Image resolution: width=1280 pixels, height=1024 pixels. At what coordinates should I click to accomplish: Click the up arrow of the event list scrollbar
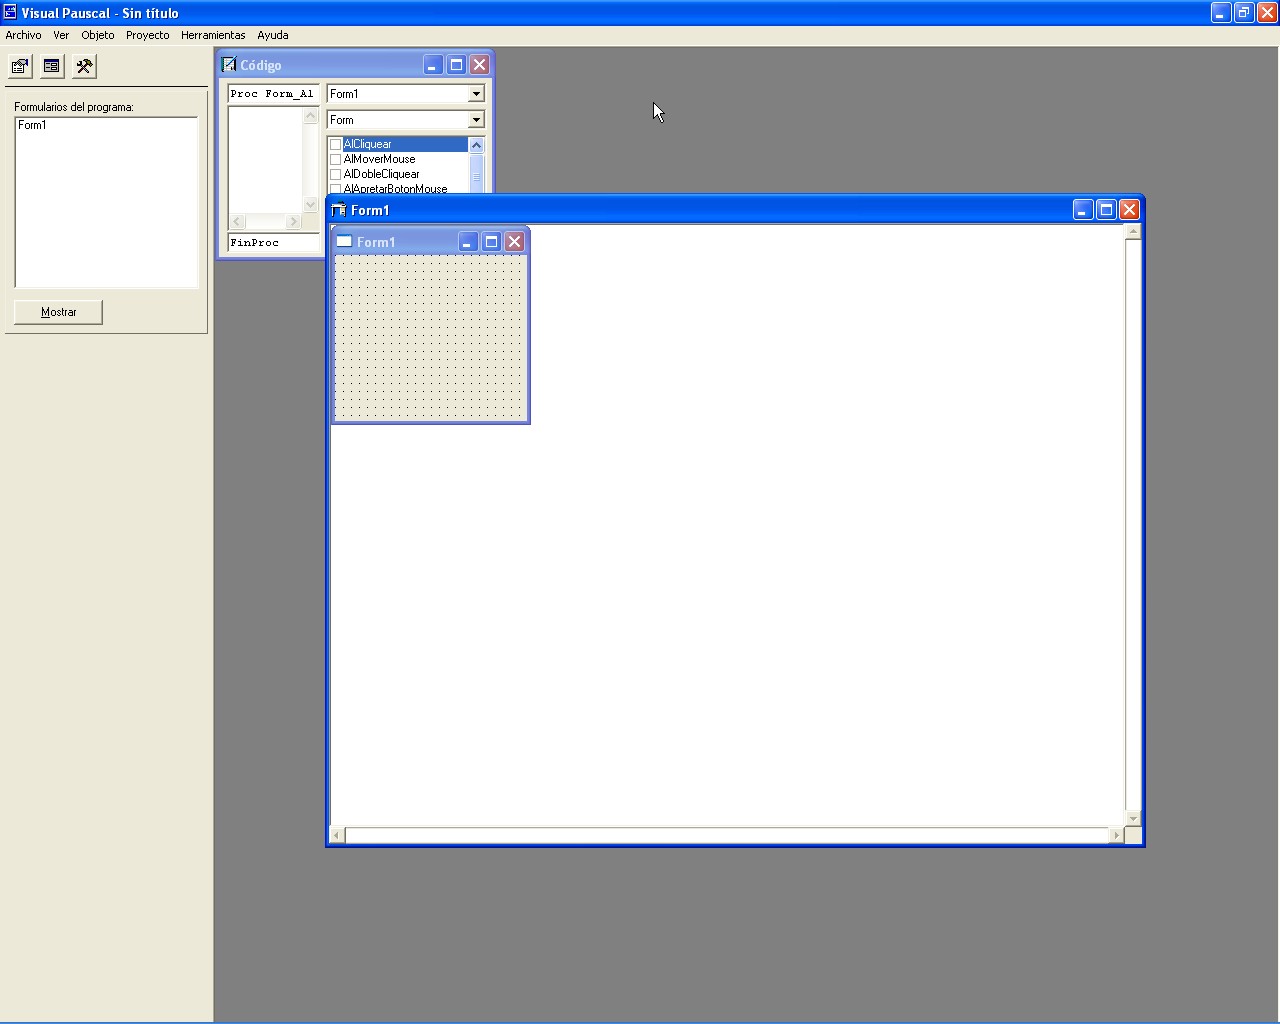(476, 145)
